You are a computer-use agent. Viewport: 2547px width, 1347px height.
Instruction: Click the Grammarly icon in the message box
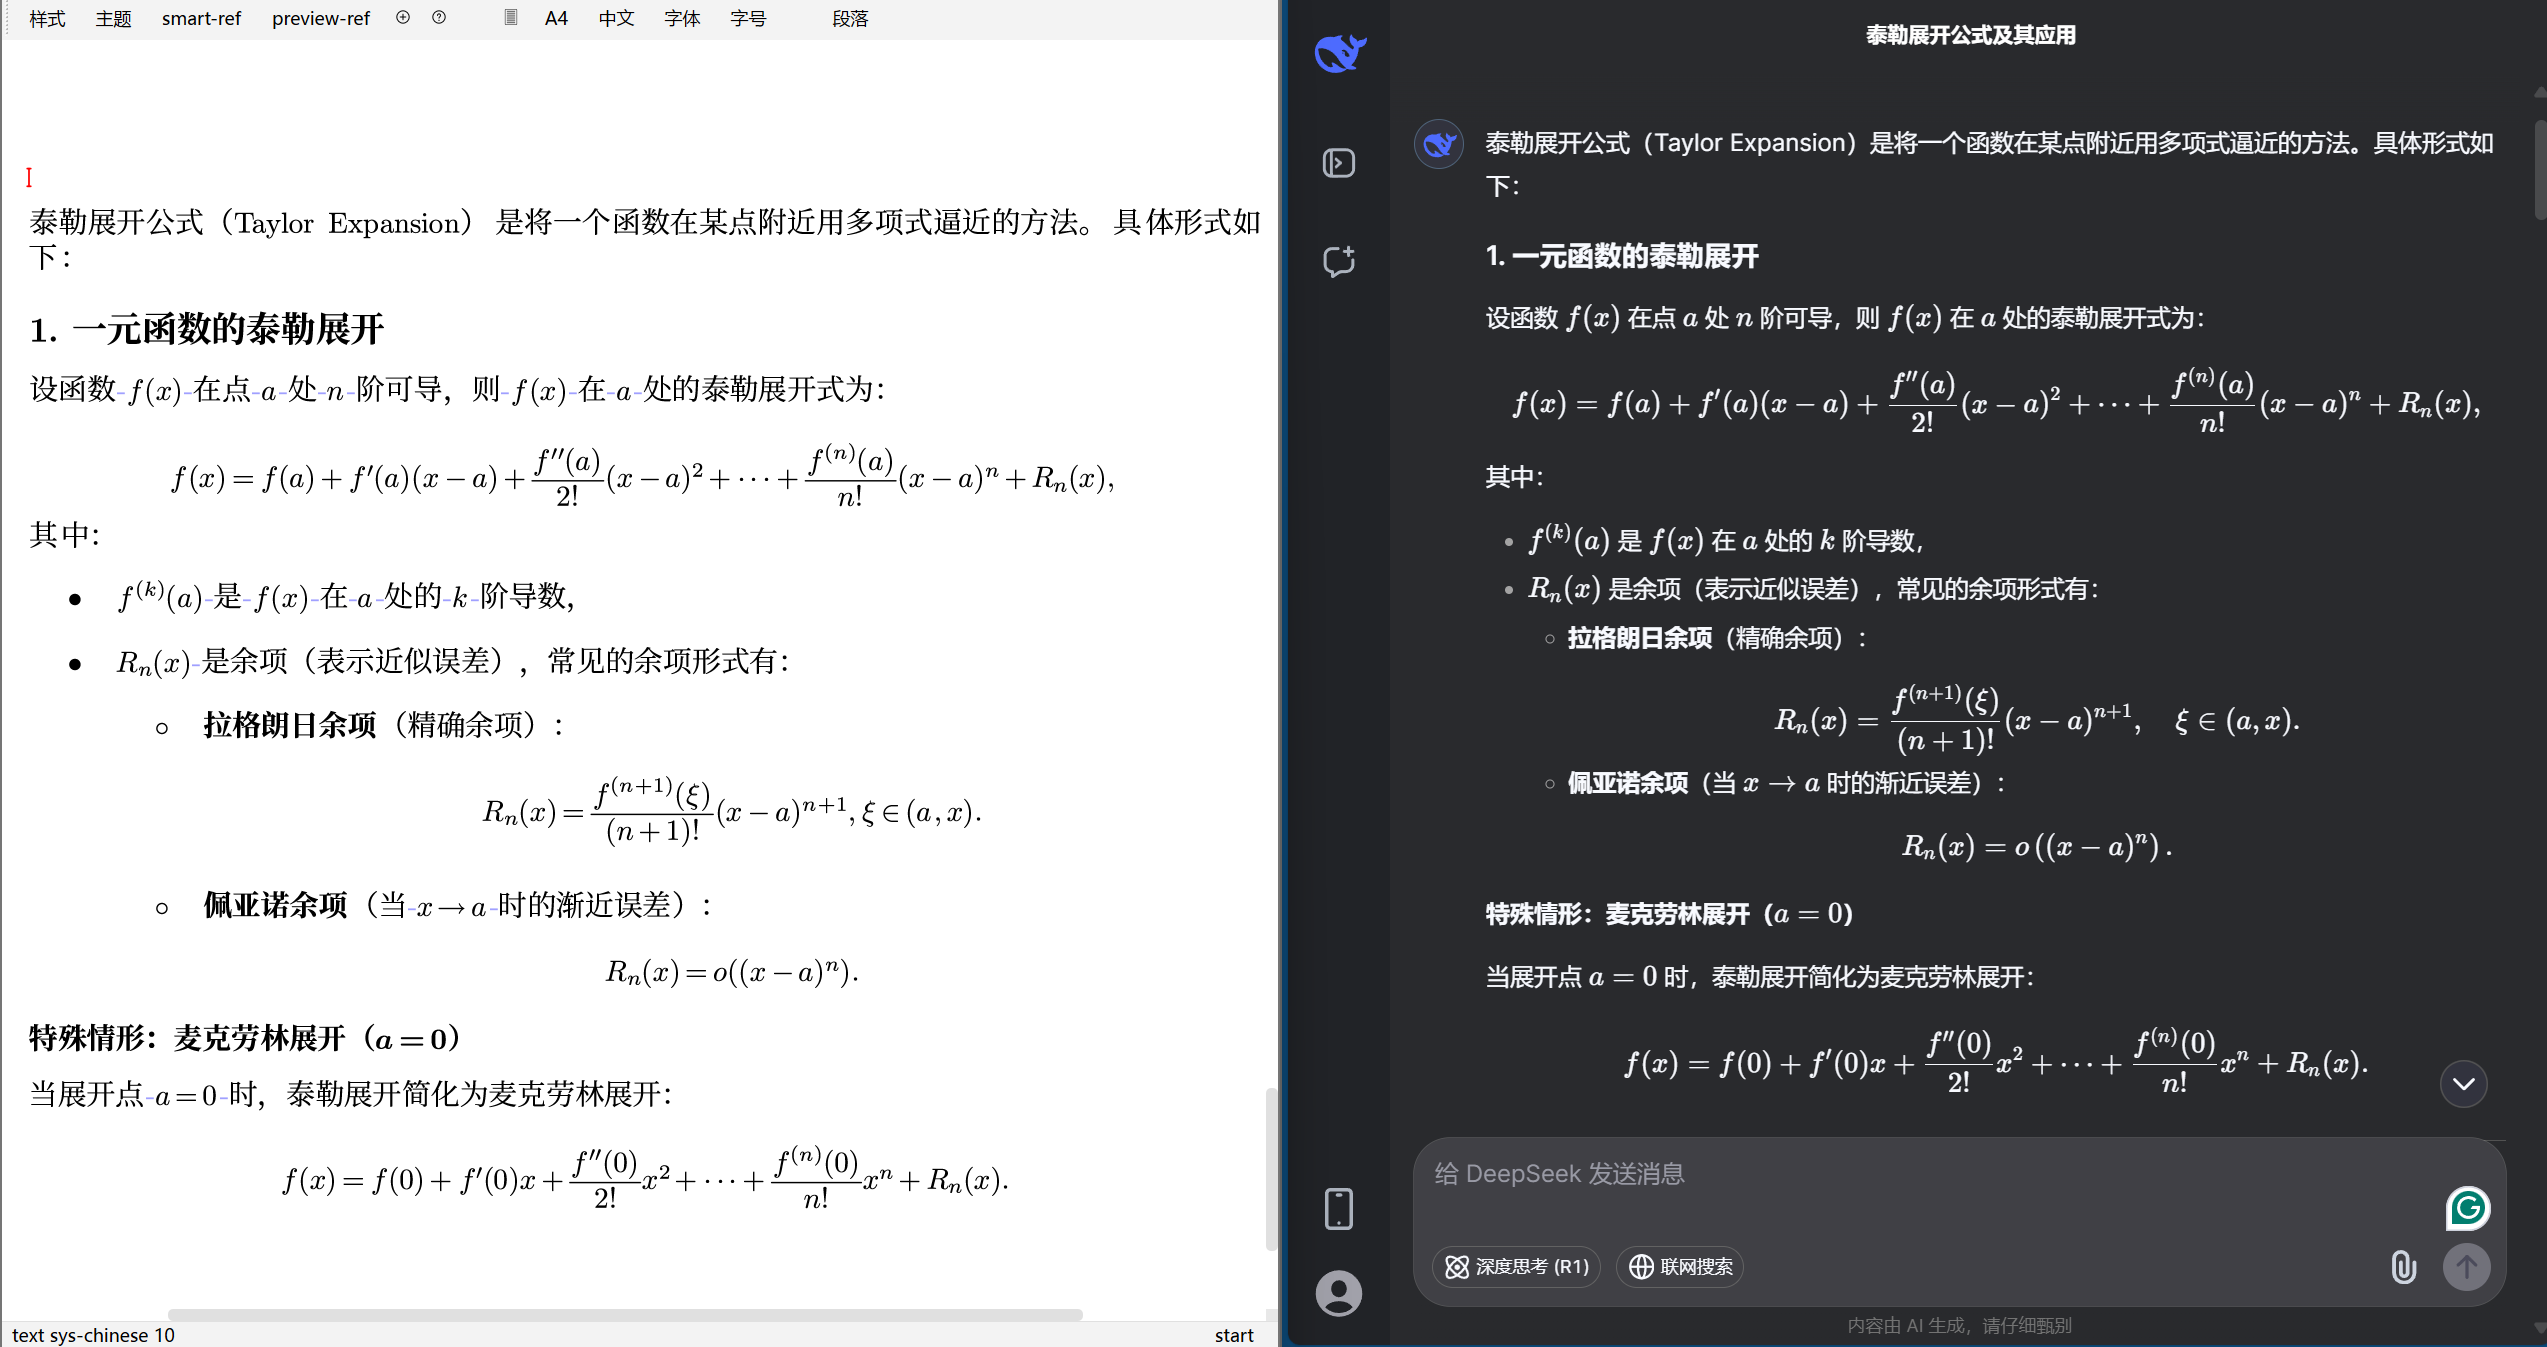pos(2467,1208)
